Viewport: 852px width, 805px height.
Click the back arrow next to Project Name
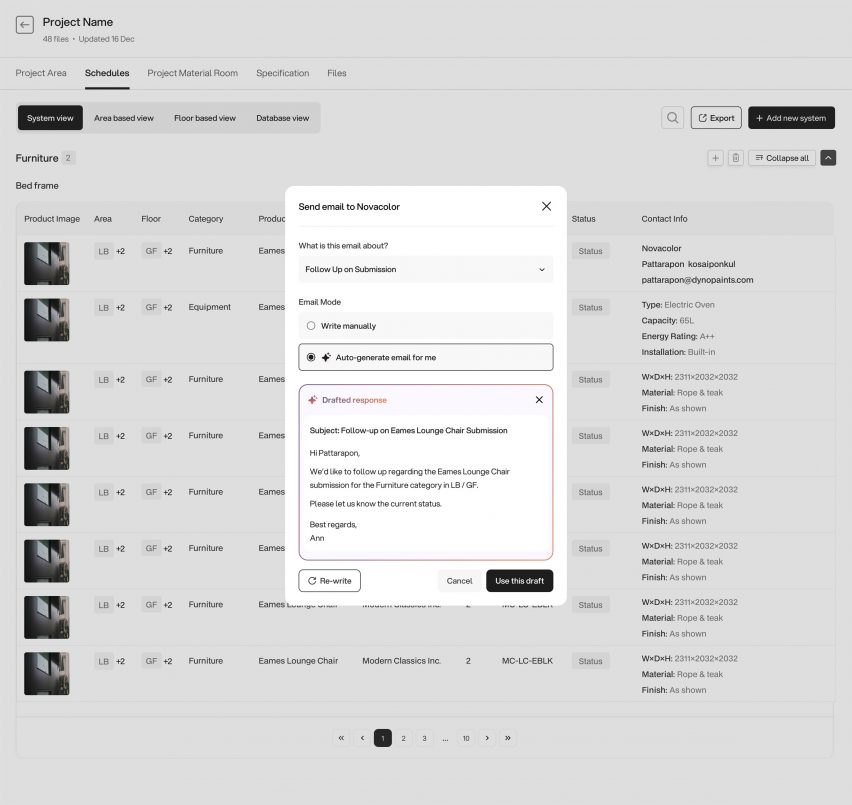tap(24, 25)
